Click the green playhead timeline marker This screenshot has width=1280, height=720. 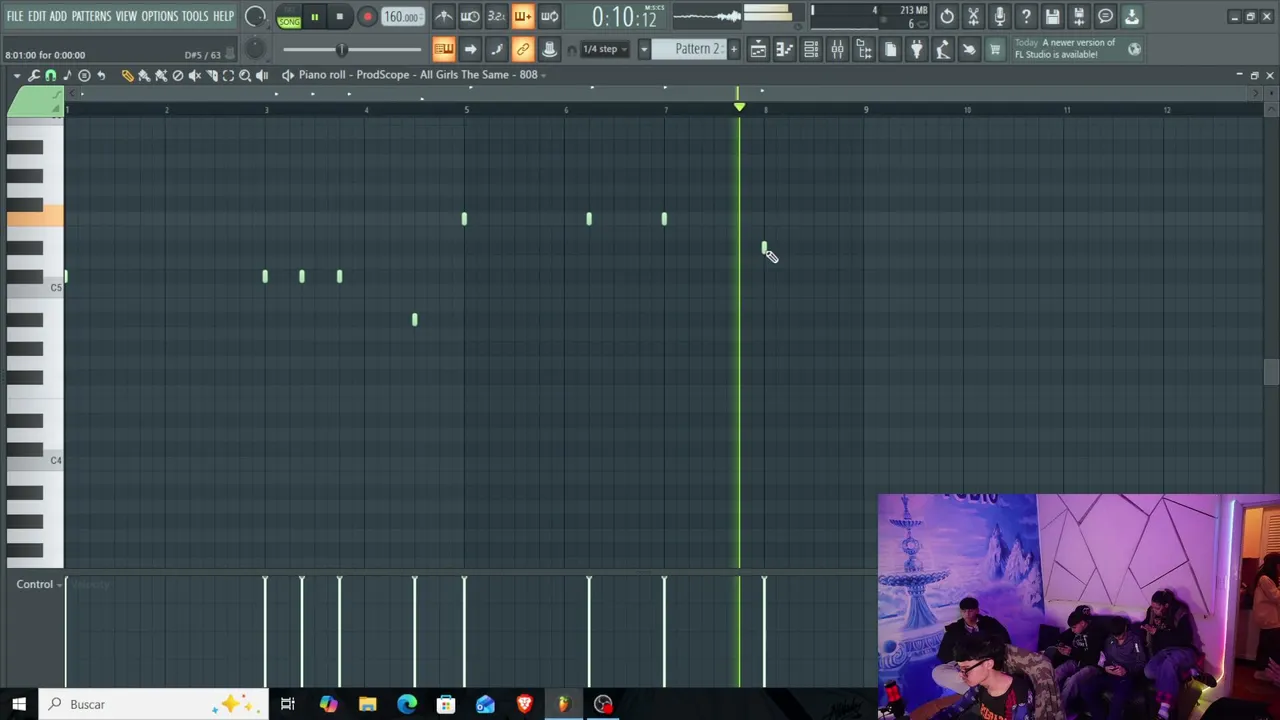coord(739,106)
